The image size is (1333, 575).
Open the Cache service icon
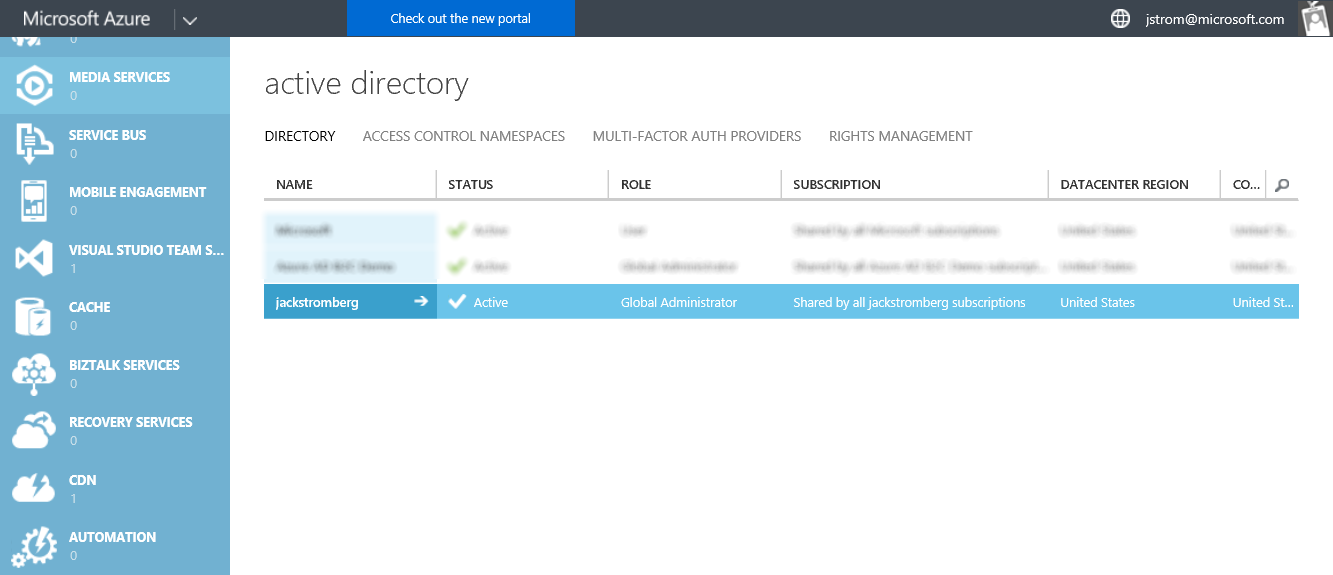click(33, 316)
